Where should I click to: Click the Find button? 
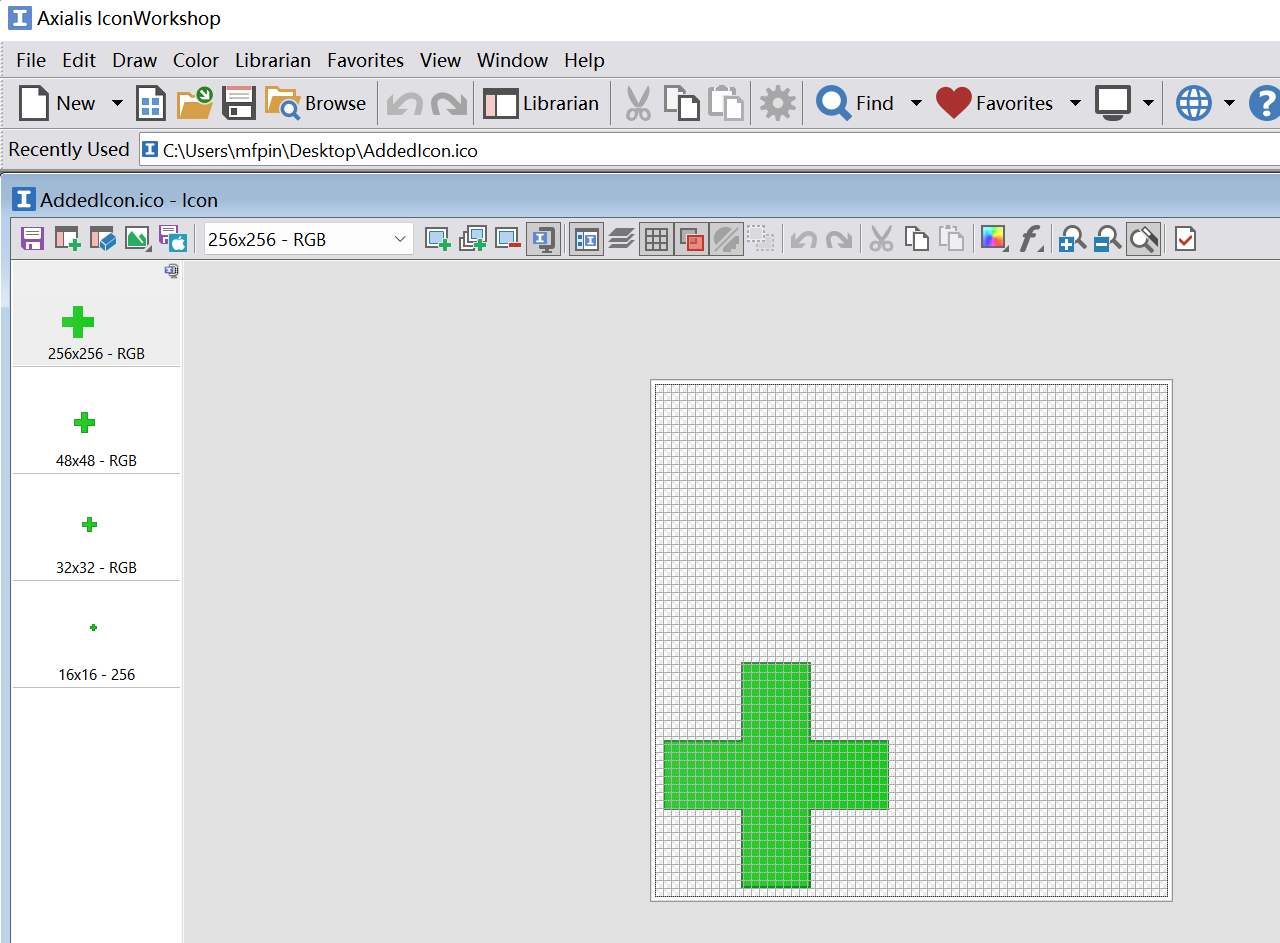[856, 103]
